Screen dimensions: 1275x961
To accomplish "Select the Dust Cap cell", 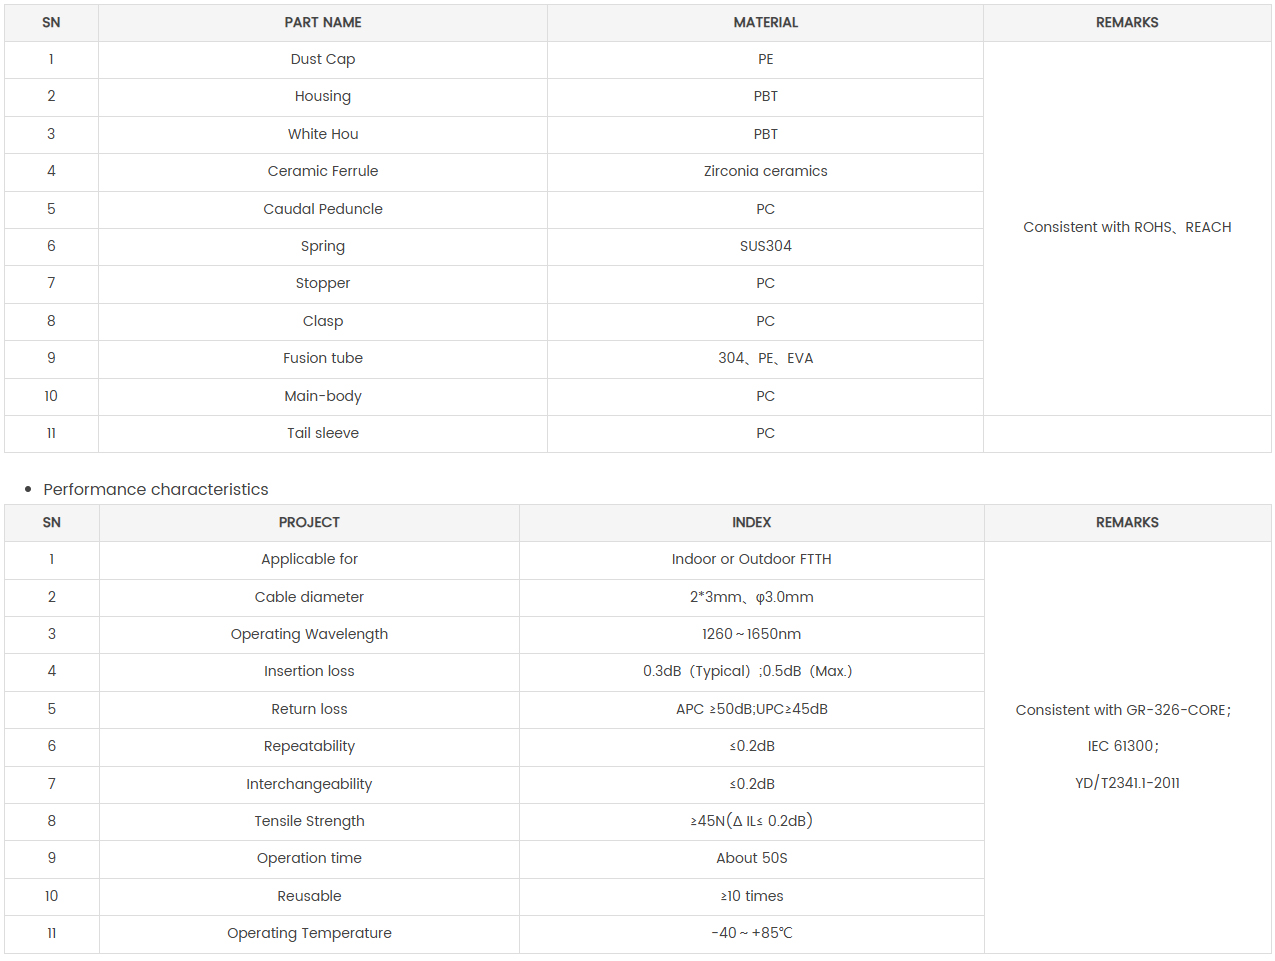I will (323, 59).
